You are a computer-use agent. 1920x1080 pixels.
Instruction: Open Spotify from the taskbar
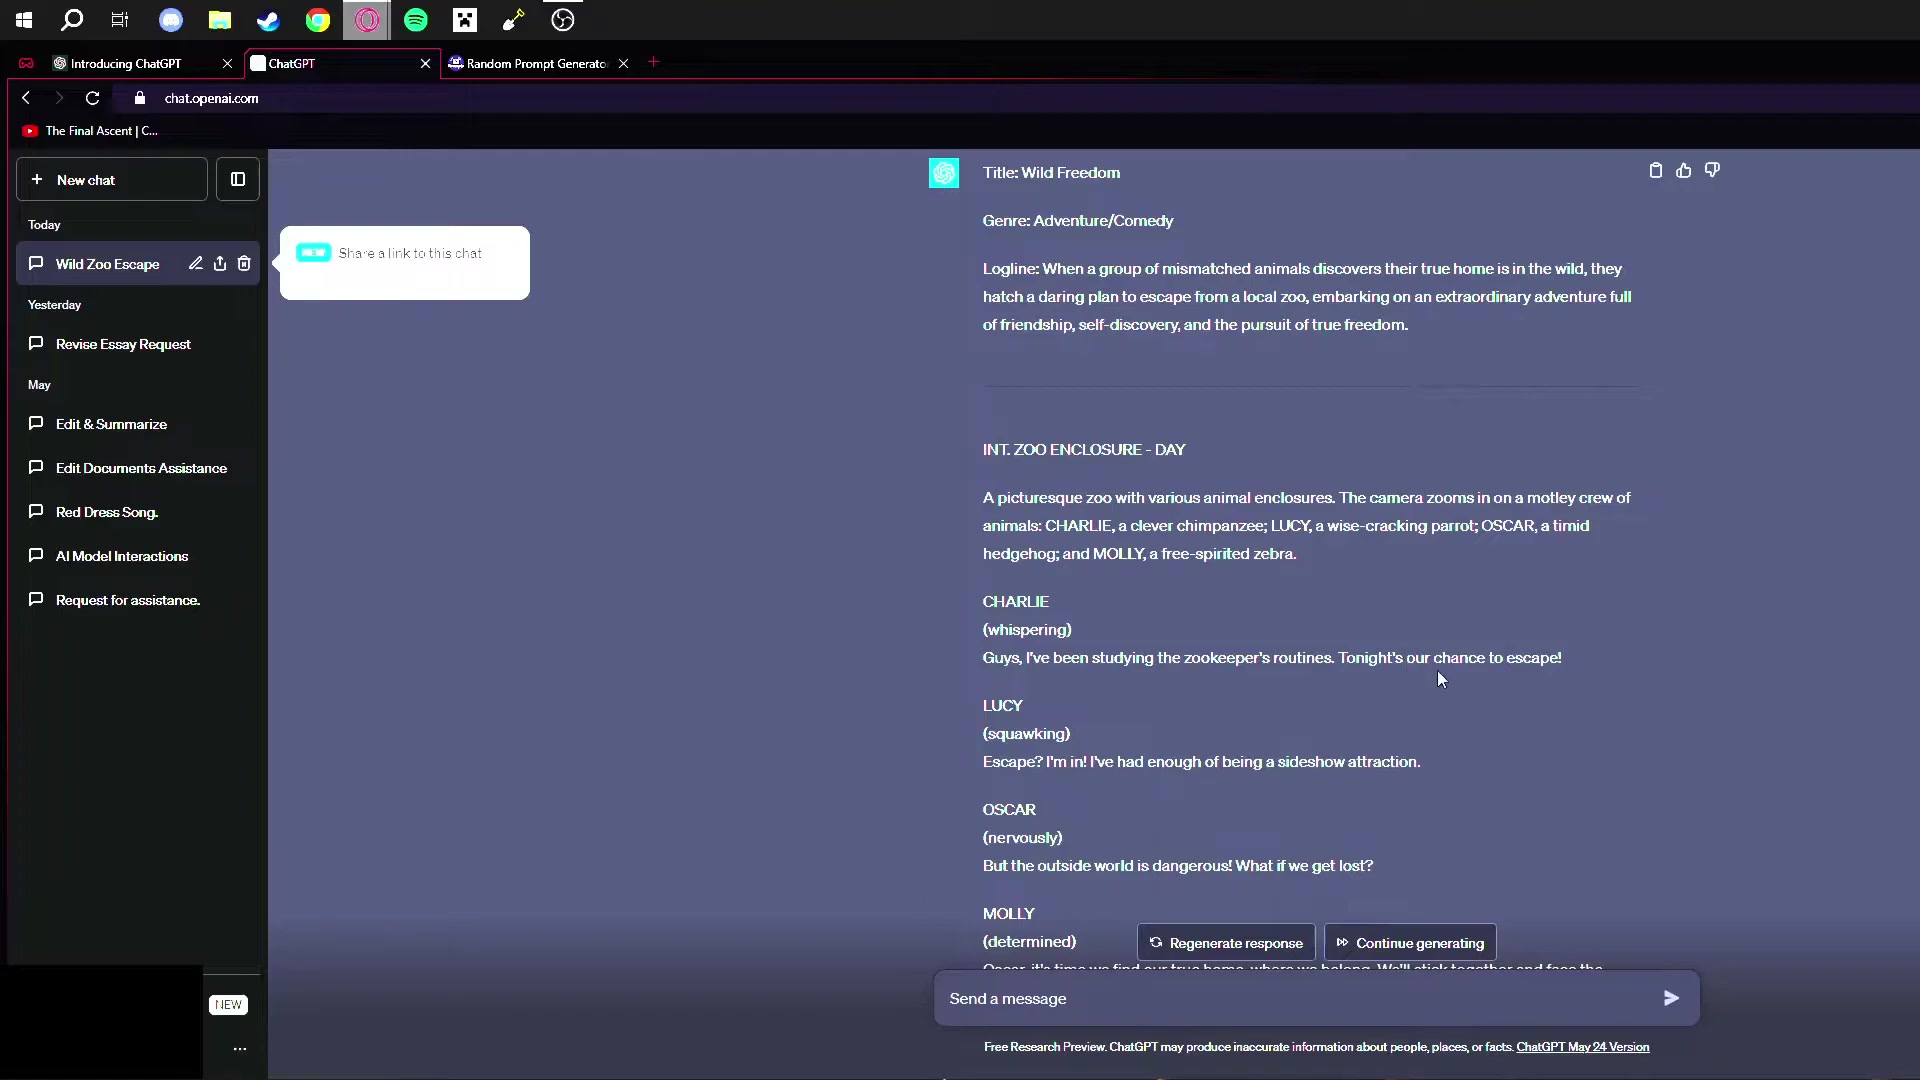click(416, 20)
